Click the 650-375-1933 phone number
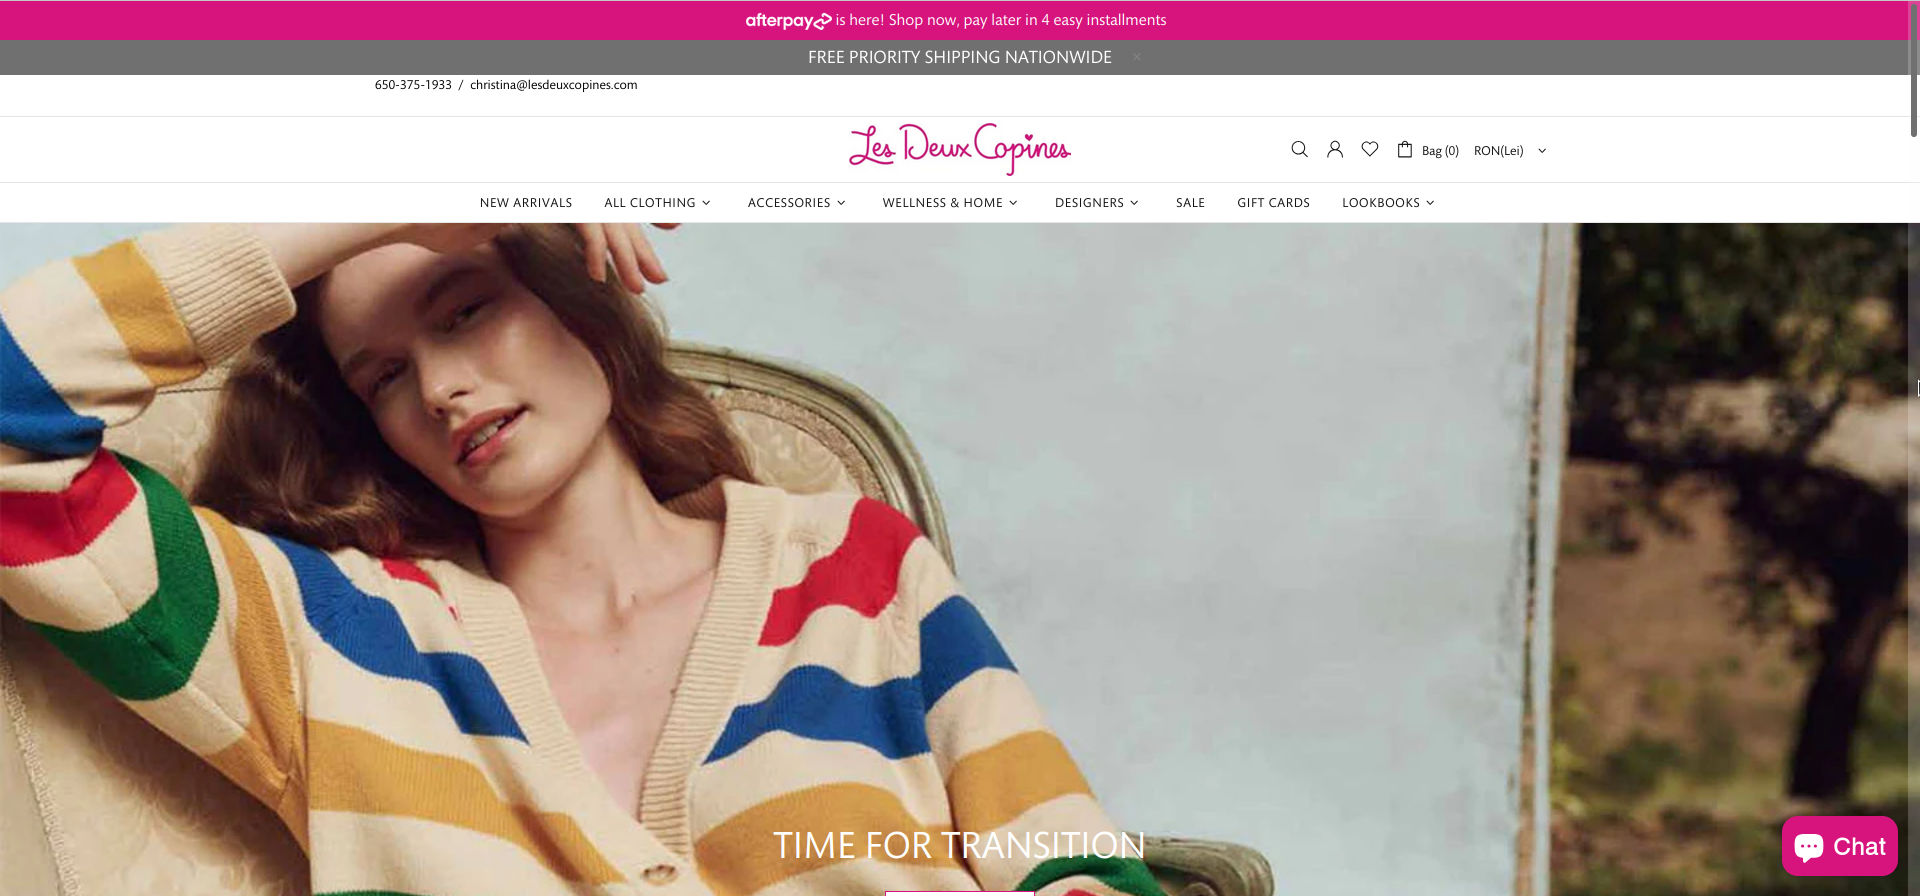Viewport: 1920px width, 896px height. 413,85
